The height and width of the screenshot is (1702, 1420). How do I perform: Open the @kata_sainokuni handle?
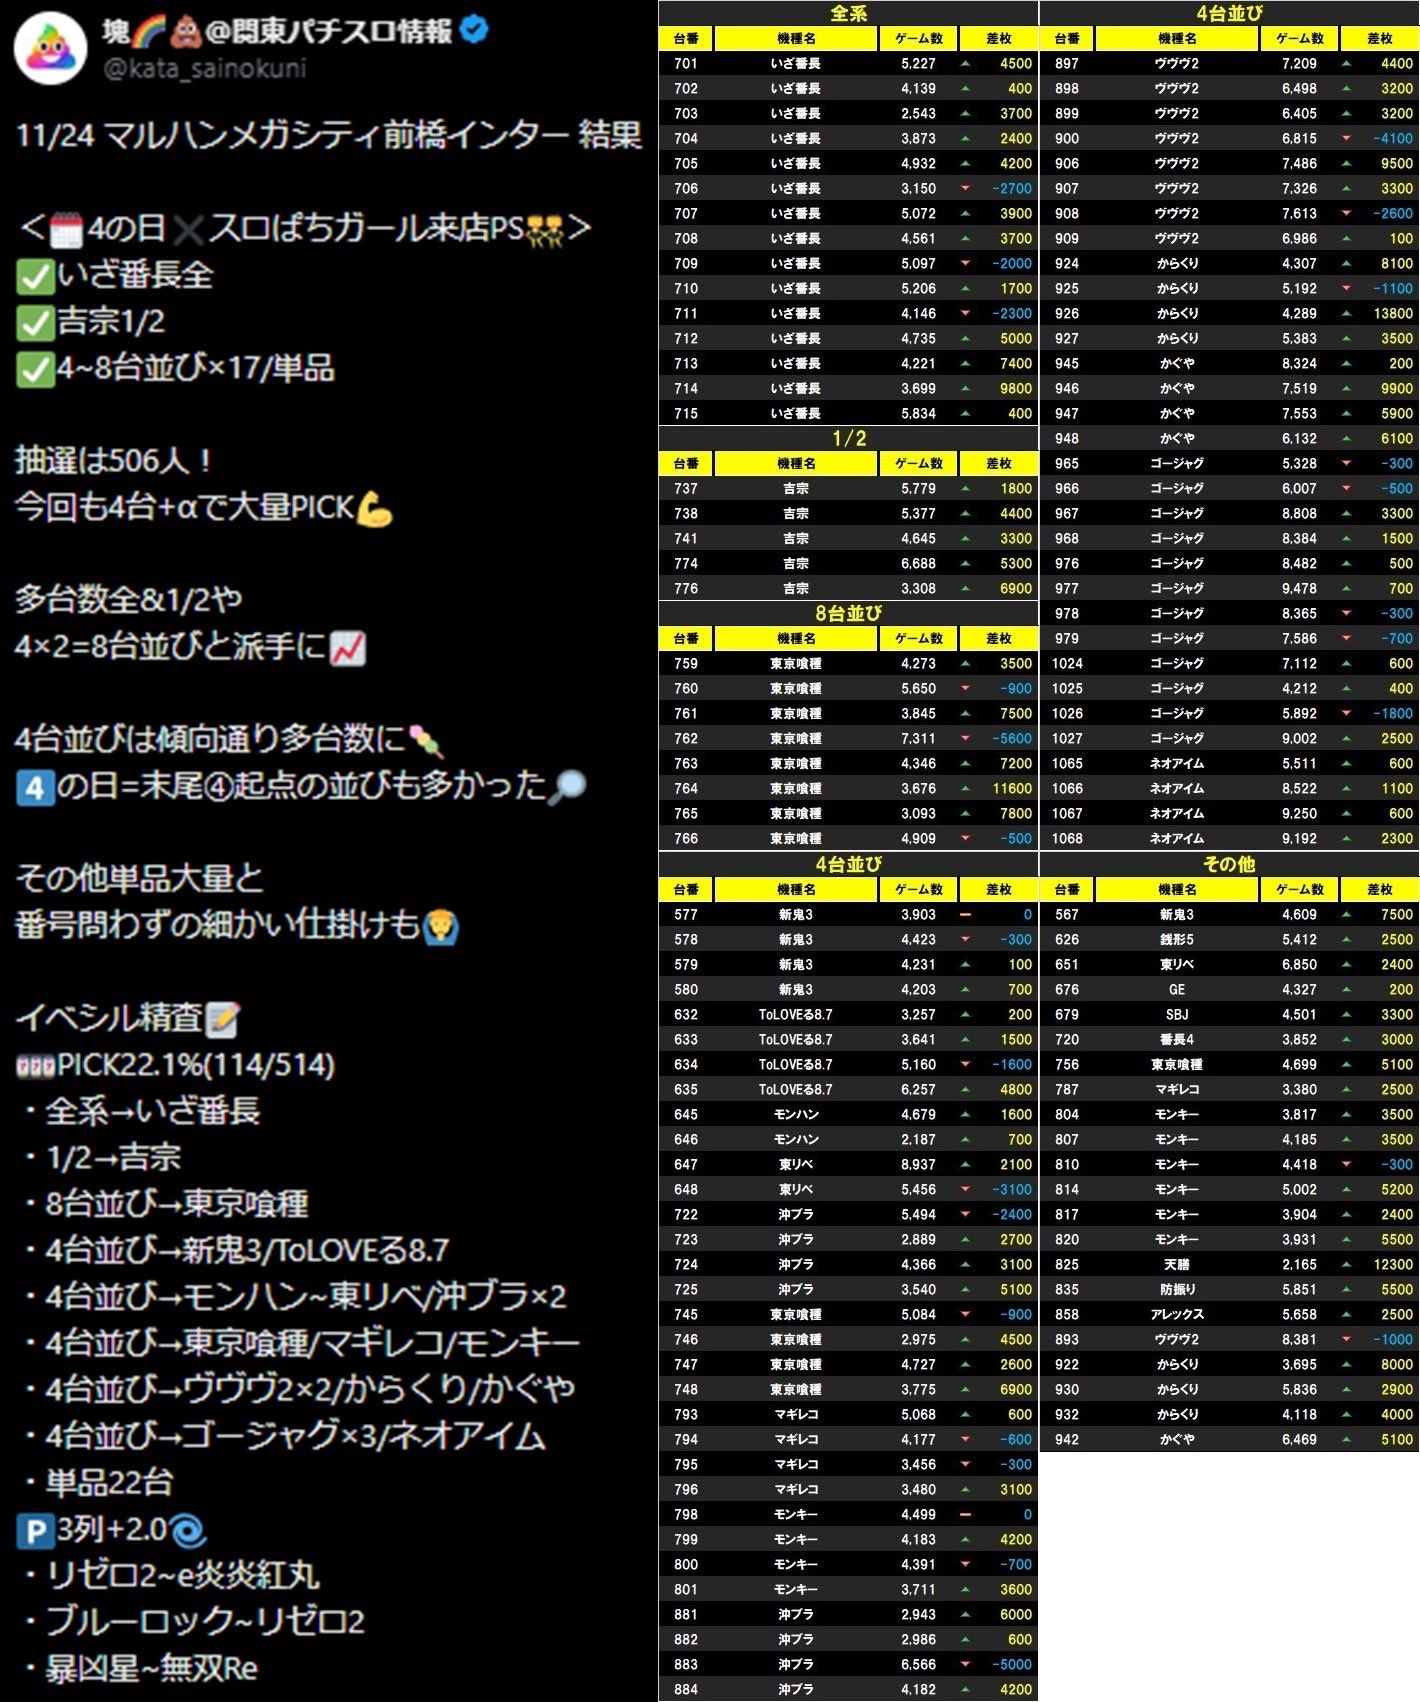click(x=204, y=68)
